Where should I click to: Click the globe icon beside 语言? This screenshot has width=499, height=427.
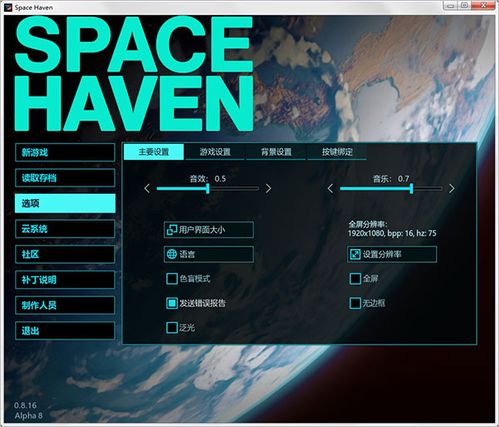click(x=172, y=254)
